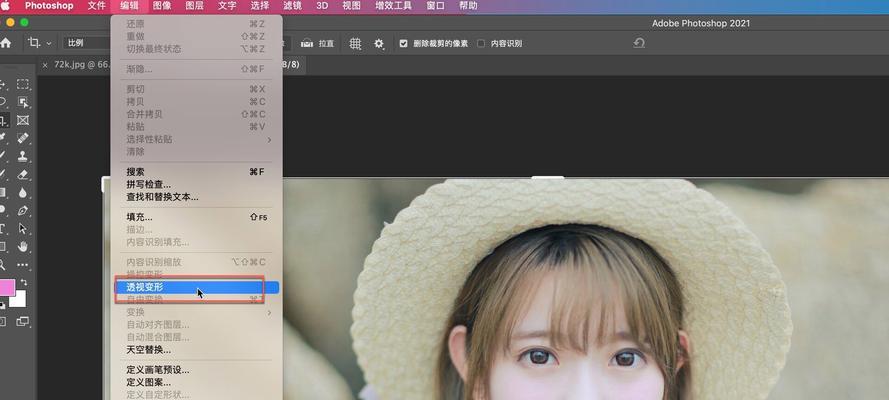The height and width of the screenshot is (400, 889).
Task: Enable the 内容识别 checkbox
Action: click(481, 44)
